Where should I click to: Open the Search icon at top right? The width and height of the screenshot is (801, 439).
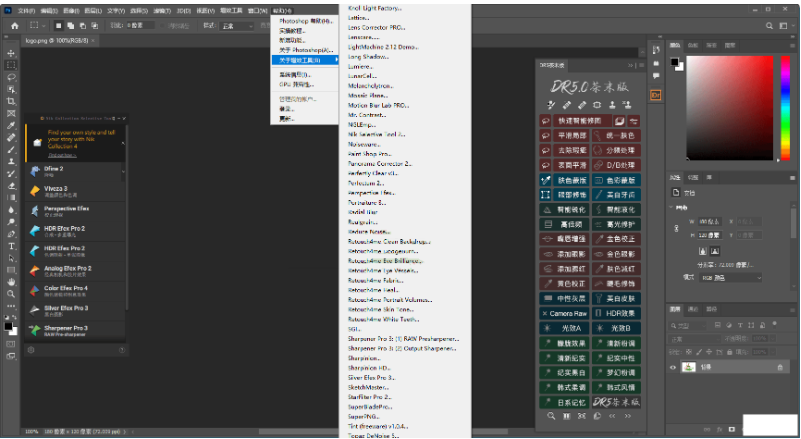point(769,26)
